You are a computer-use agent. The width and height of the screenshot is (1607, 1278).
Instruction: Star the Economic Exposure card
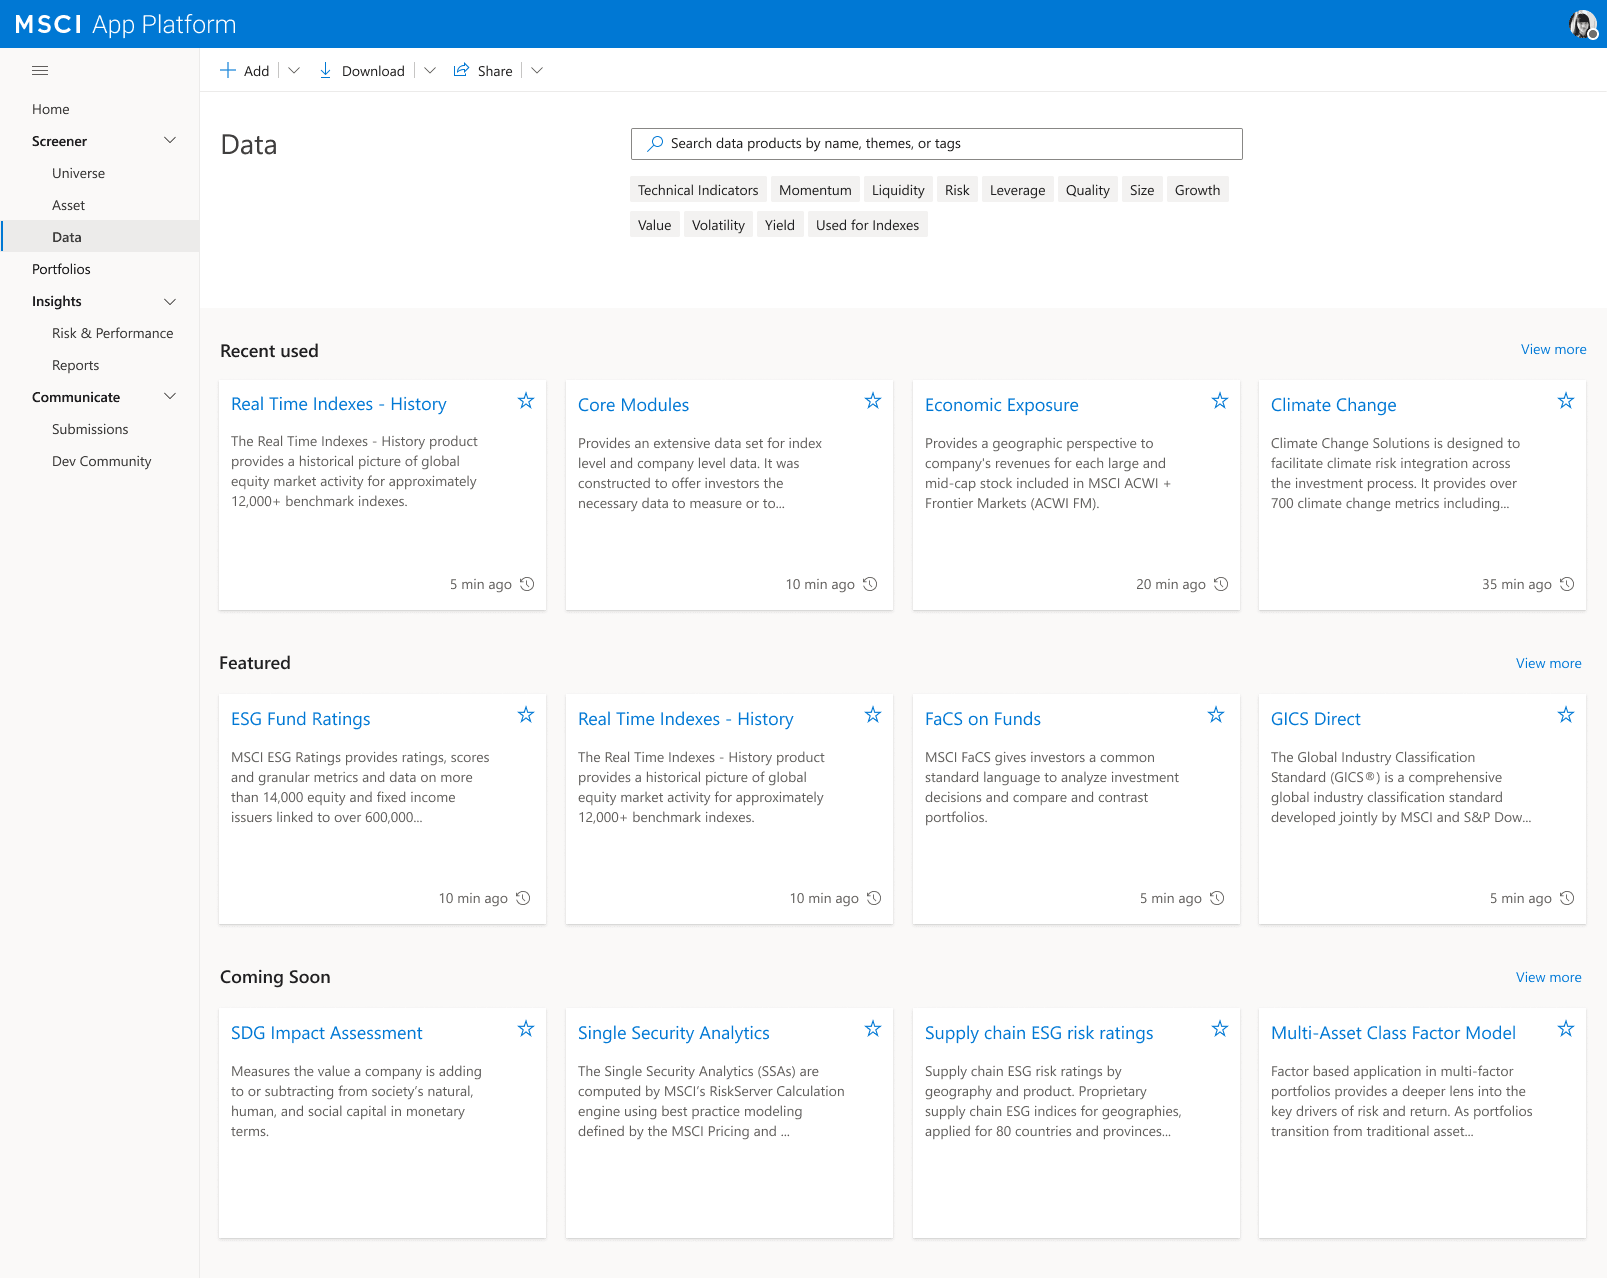tap(1220, 401)
